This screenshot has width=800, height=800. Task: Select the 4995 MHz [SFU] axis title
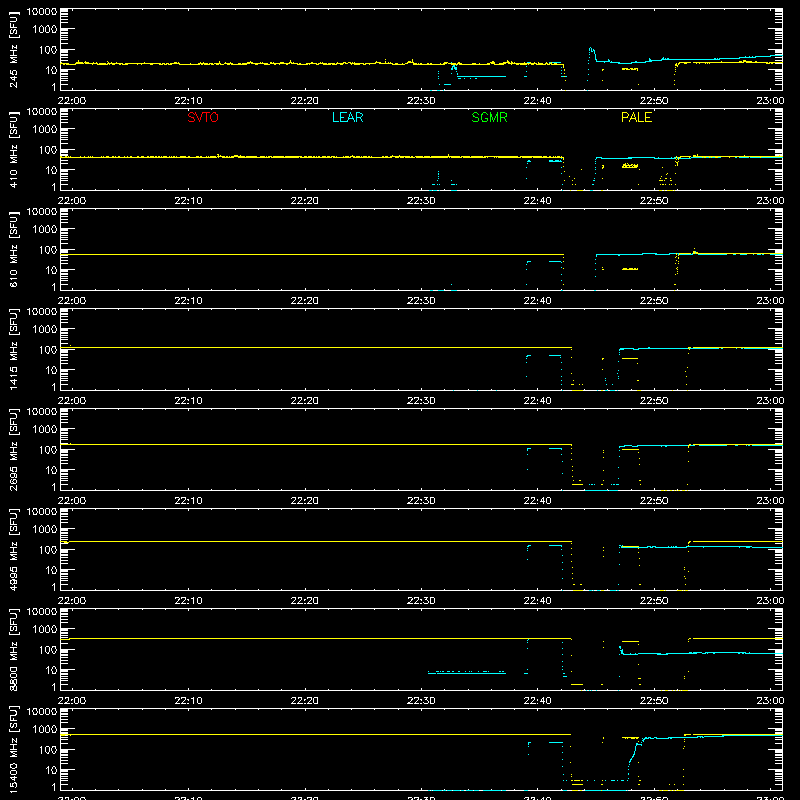point(14,550)
